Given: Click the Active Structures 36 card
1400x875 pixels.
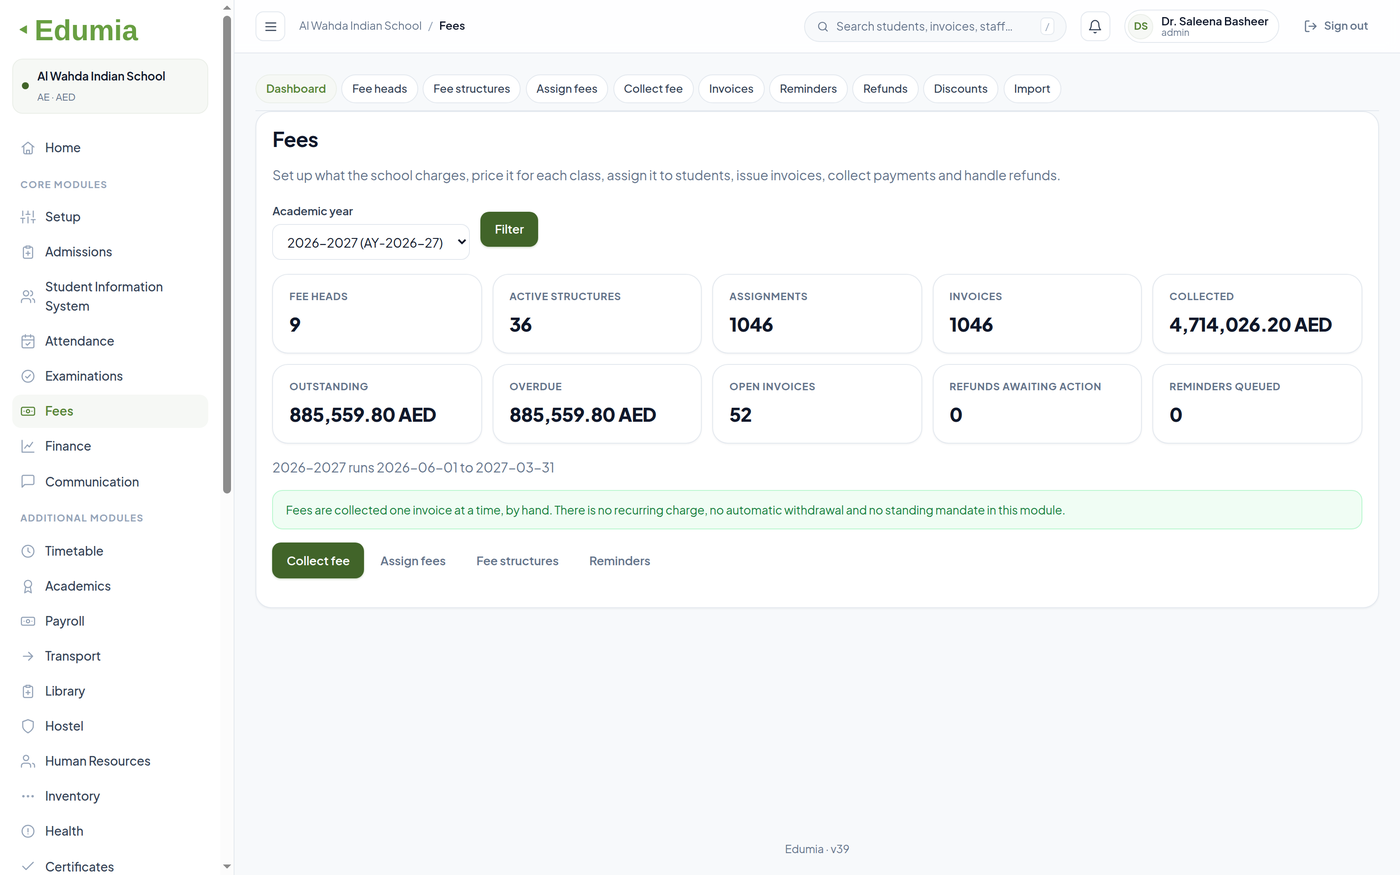Looking at the screenshot, I should [x=597, y=314].
